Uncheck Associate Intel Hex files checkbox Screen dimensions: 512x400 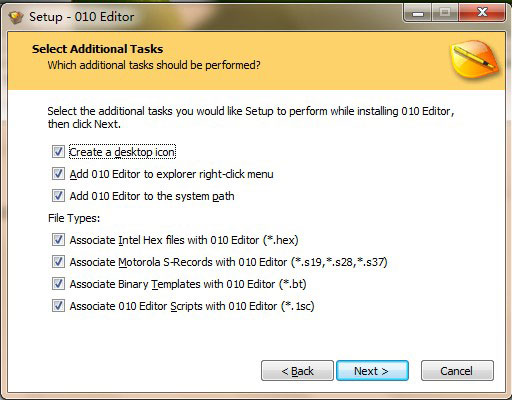click(x=58, y=240)
